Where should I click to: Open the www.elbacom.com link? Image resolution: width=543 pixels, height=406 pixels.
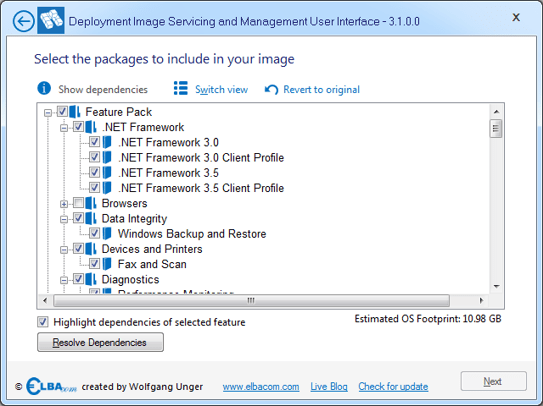261,387
